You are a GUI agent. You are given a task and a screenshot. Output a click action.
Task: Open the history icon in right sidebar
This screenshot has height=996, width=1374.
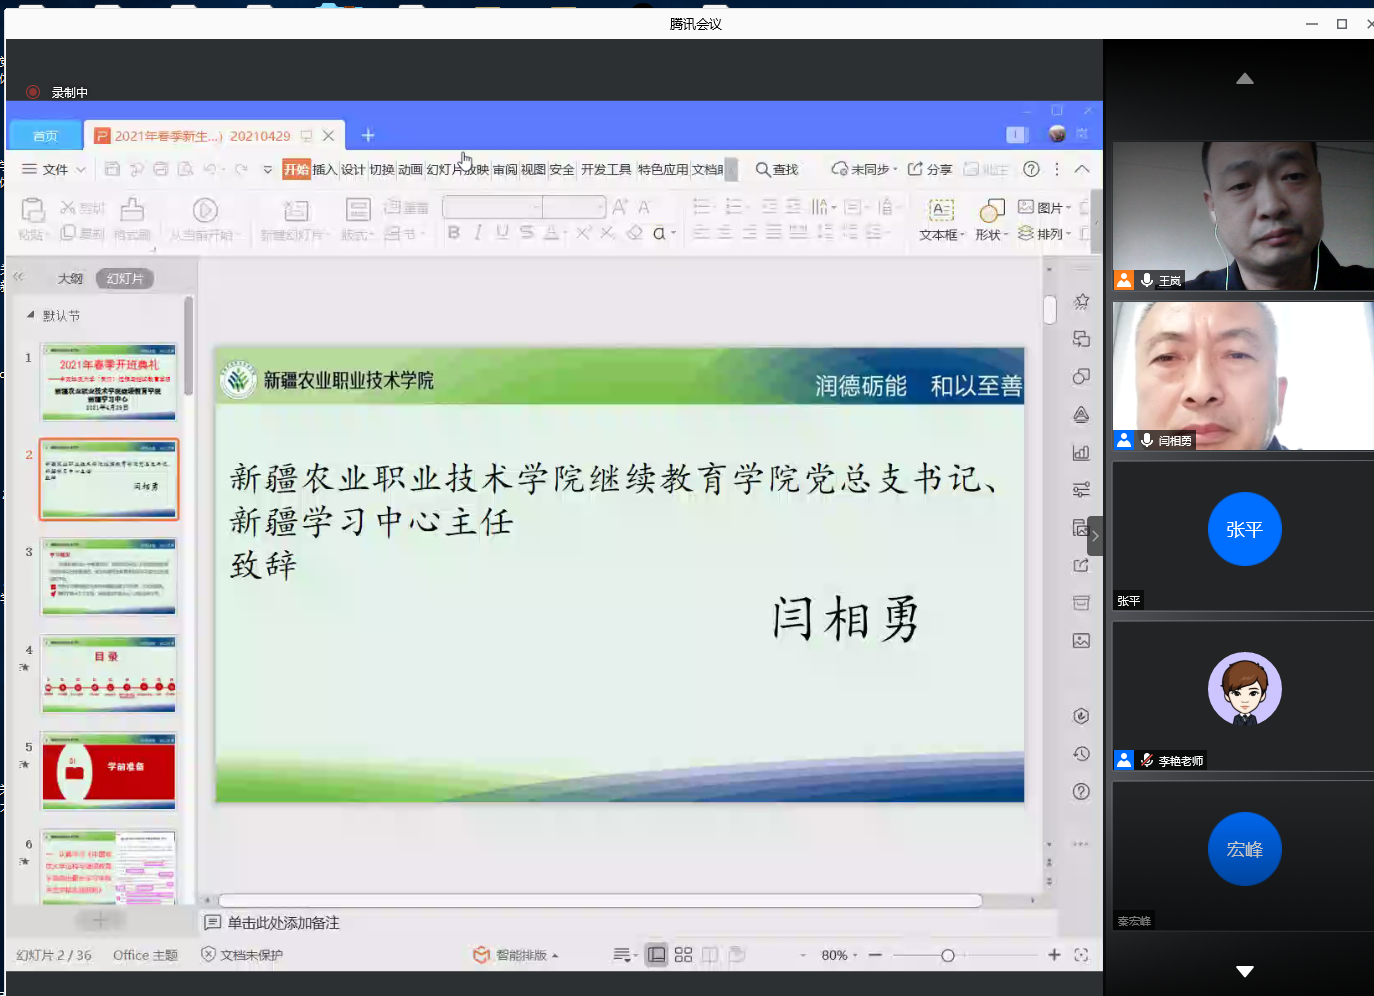pos(1081,754)
